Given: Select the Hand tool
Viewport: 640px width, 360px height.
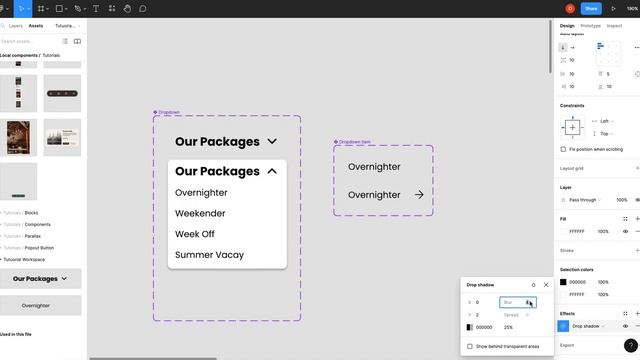Looking at the screenshot, I should click(x=127, y=9).
